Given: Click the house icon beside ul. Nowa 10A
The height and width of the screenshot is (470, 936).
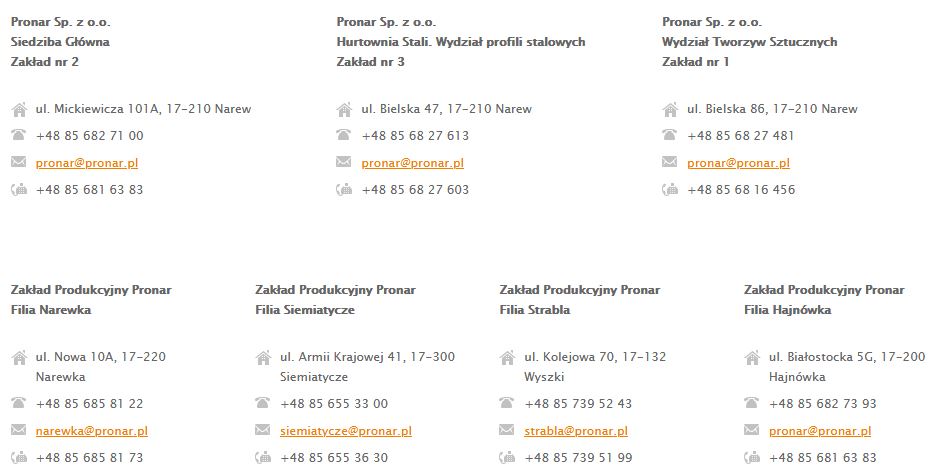Looking at the screenshot, I should pyautogui.click(x=19, y=357).
